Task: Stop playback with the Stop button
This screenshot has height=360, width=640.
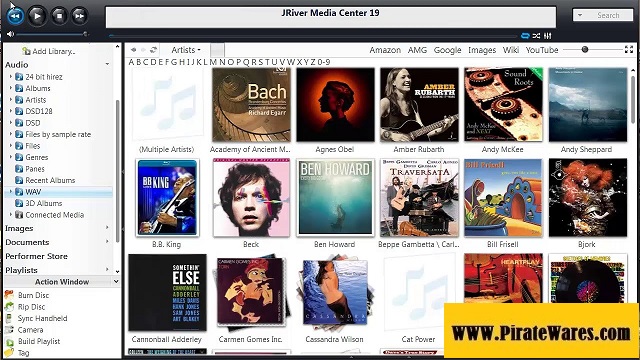Action: 59,16
